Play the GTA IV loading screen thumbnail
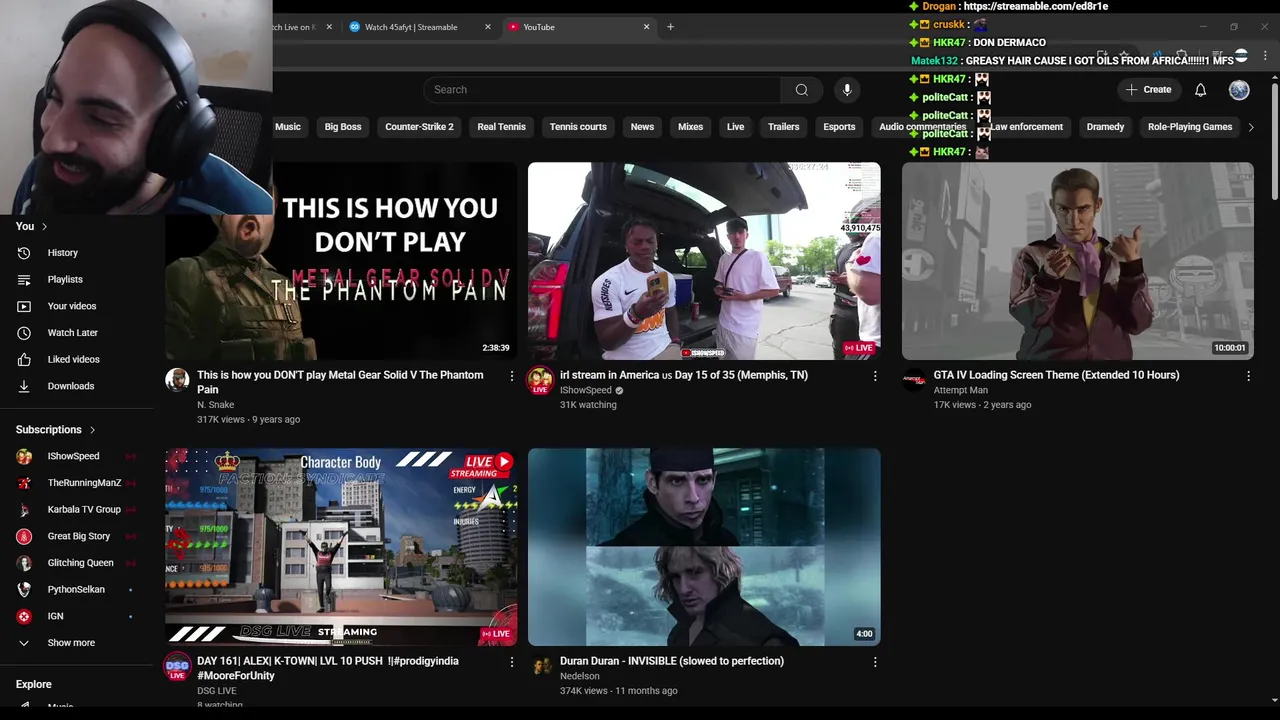Screen dimensions: 1280x720 point(1077,261)
